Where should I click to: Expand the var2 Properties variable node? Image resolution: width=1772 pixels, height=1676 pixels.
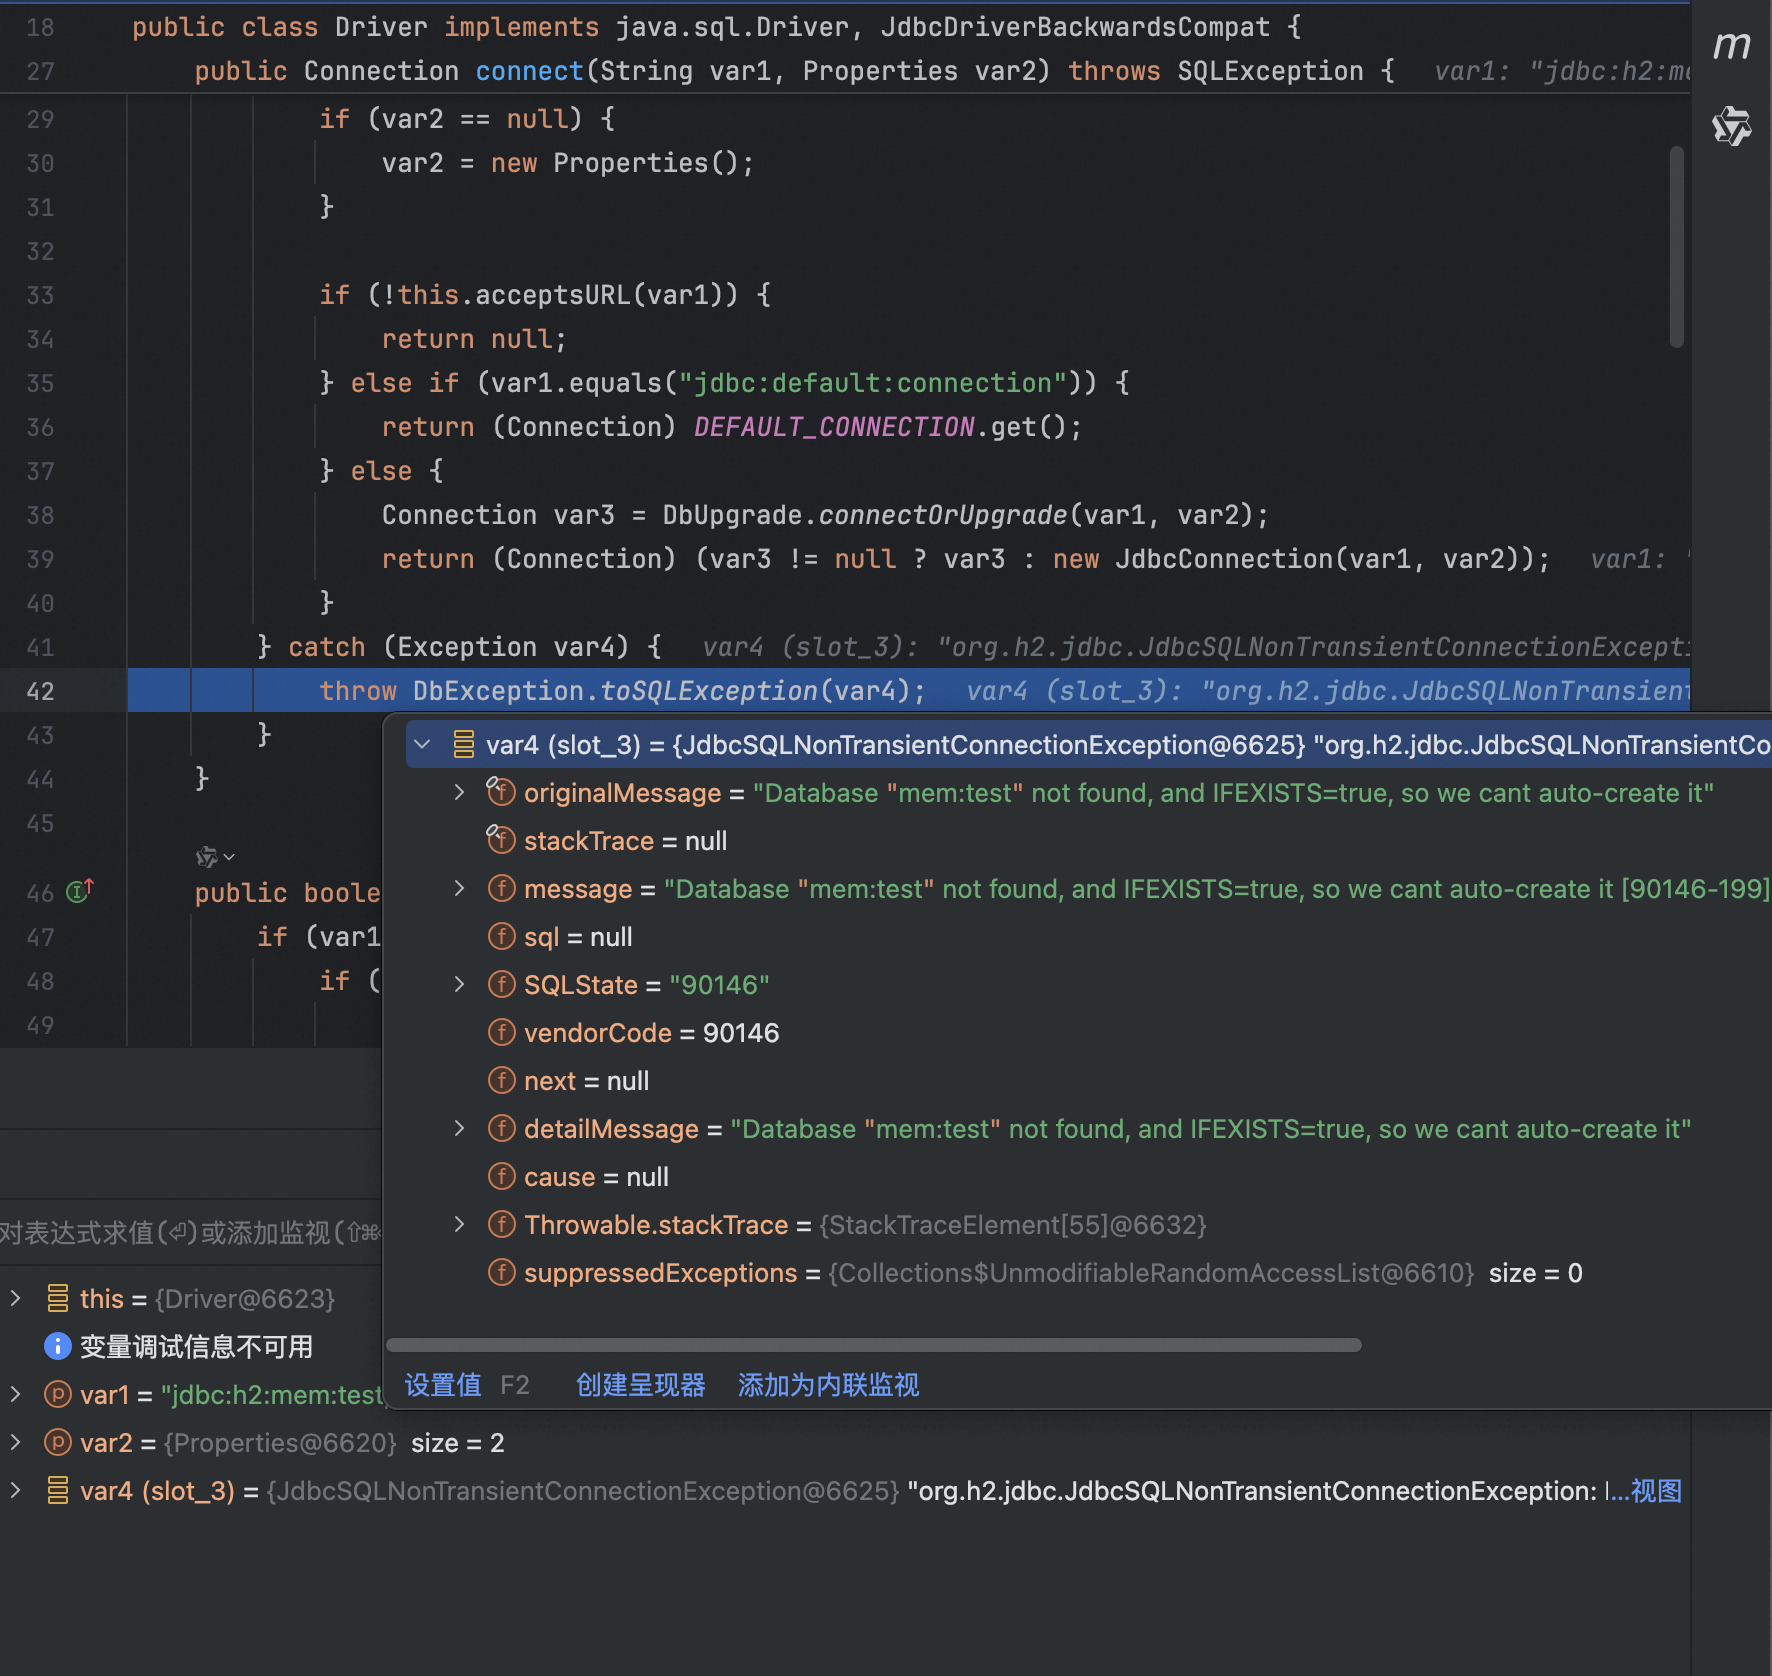pyautogui.click(x=15, y=1442)
